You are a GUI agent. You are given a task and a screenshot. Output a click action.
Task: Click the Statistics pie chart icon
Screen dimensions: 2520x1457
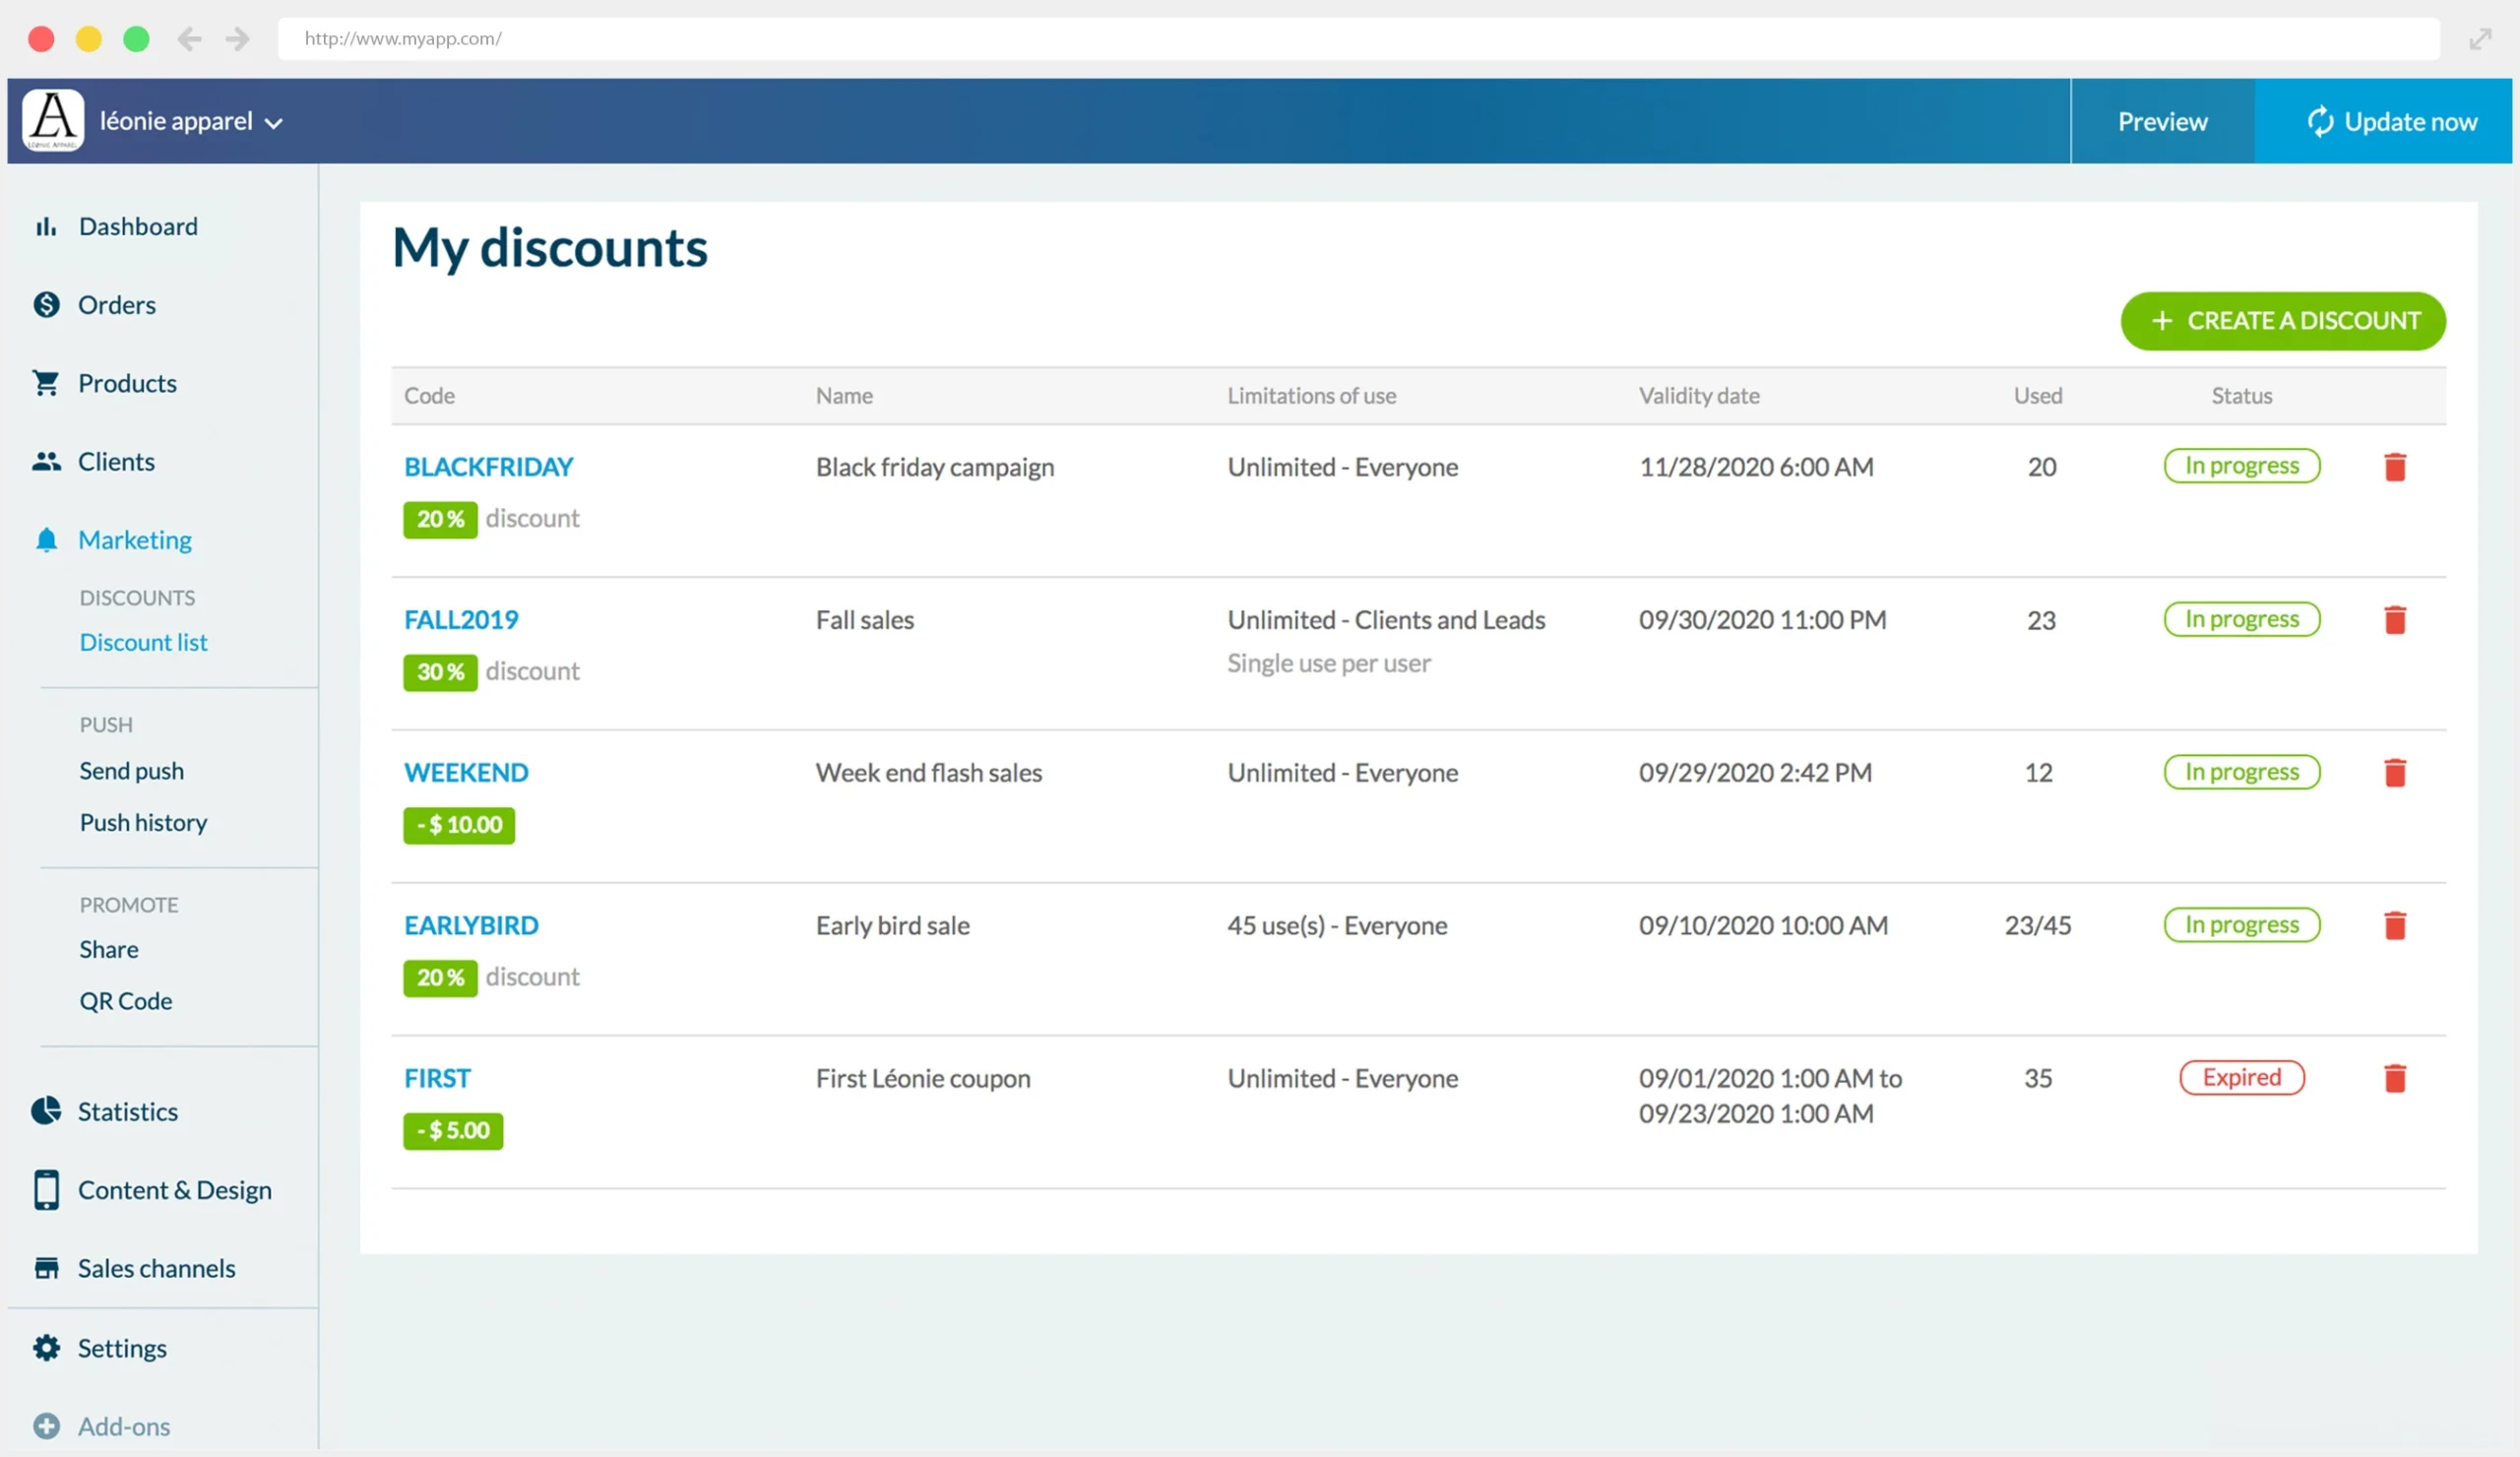coord(46,1111)
